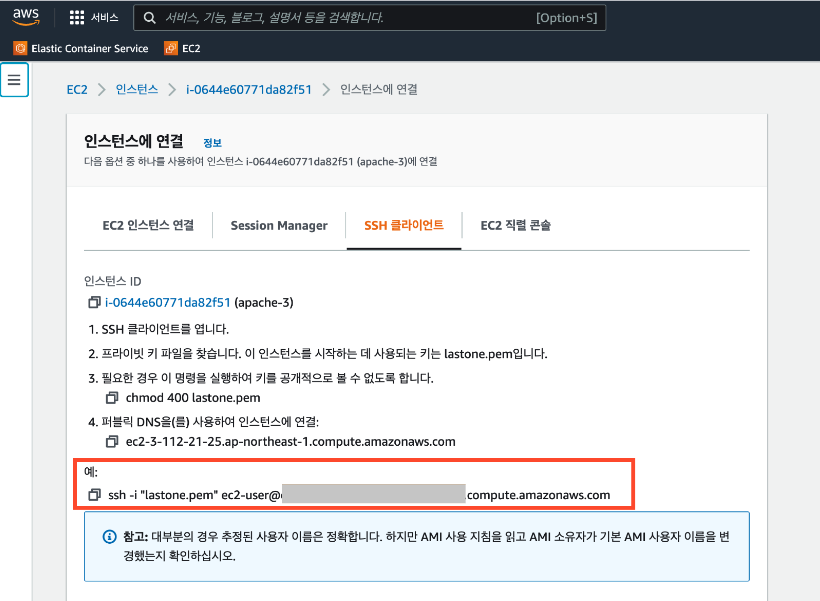Go to 인스턴스 breadcrumb link
Viewport: 820px width, 601px height.
point(136,89)
